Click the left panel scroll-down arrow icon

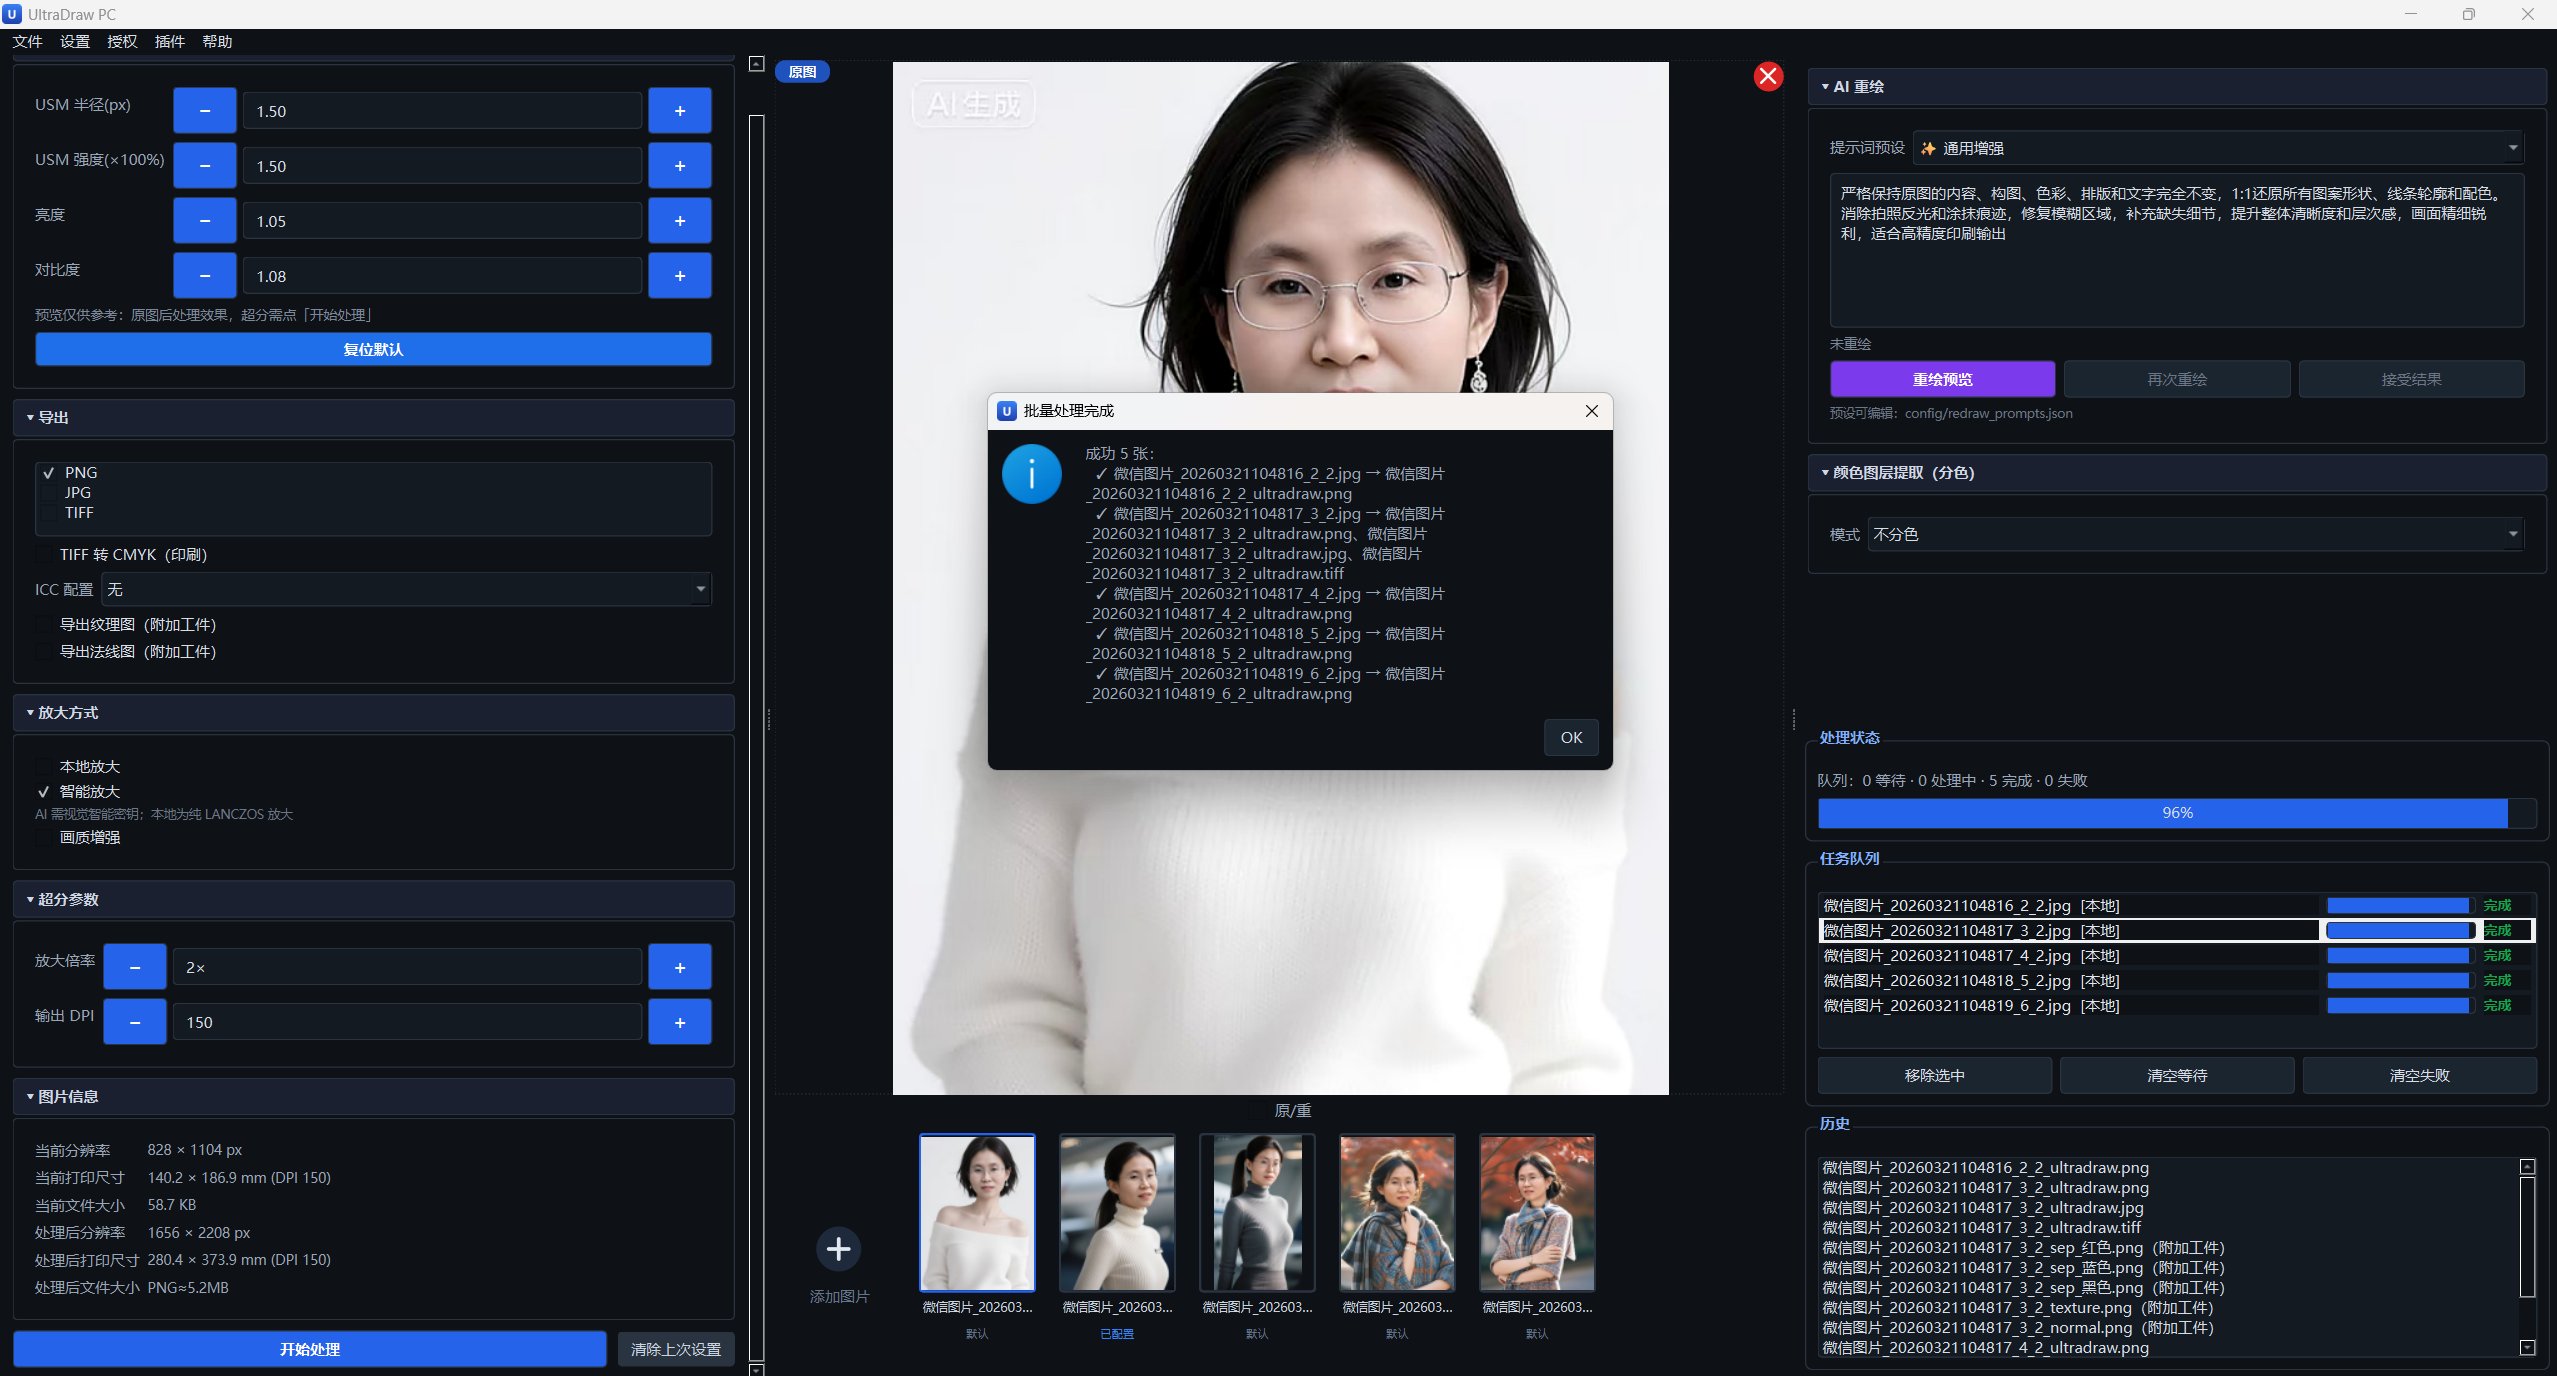(x=757, y=1369)
